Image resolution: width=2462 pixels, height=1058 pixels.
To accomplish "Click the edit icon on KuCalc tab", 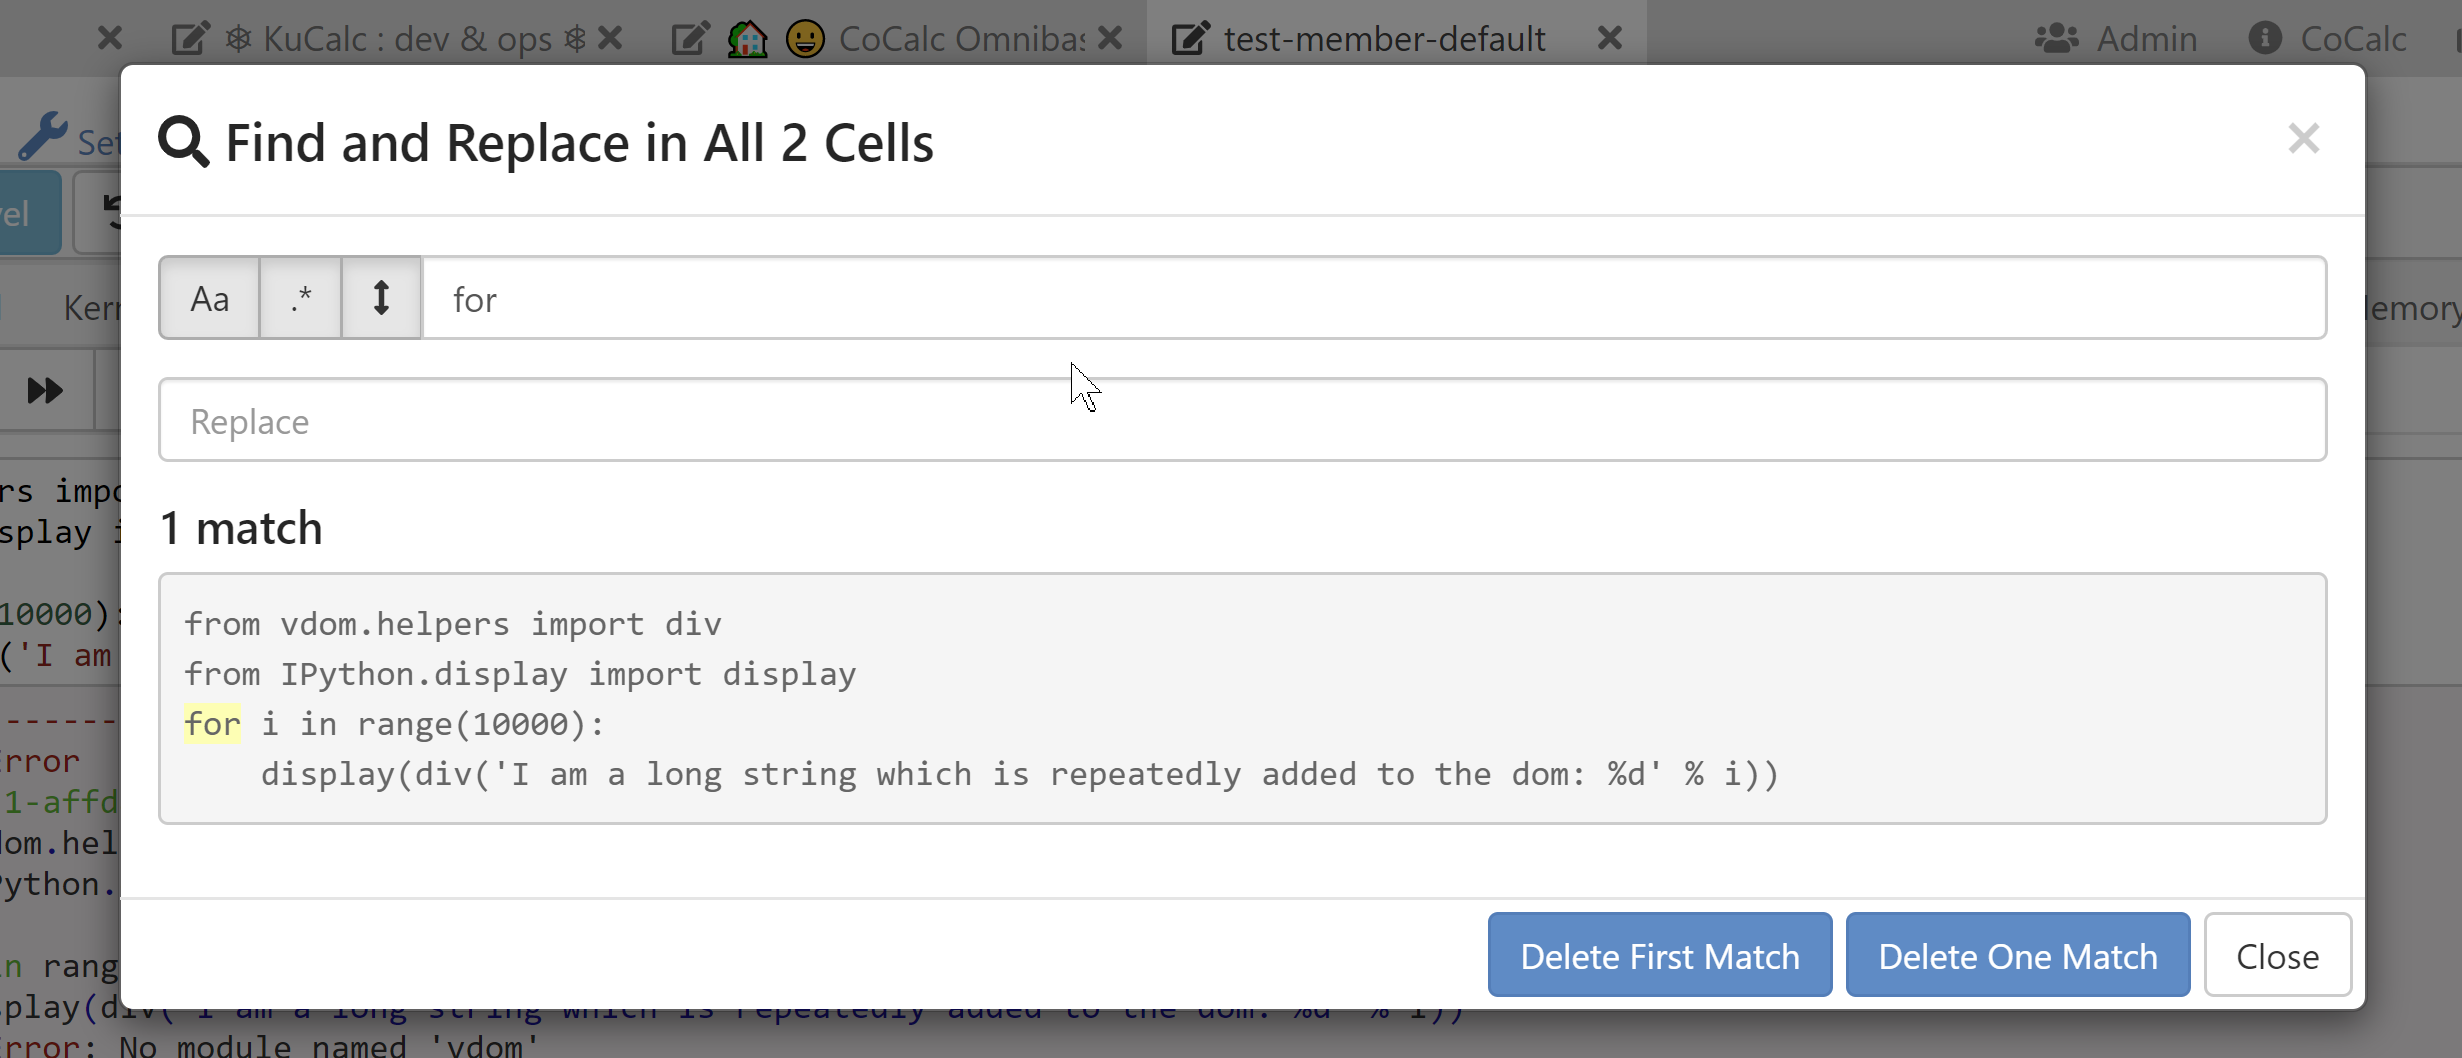I will click(190, 39).
